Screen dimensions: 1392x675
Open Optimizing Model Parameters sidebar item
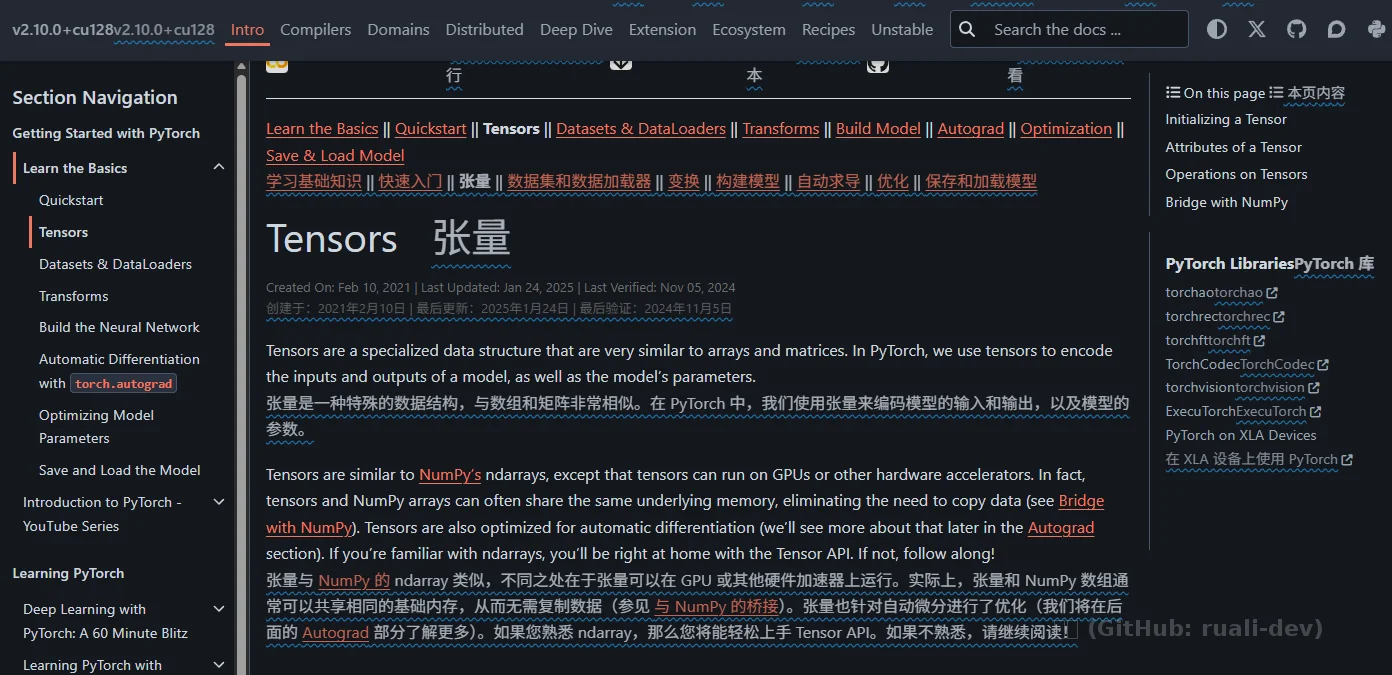click(x=96, y=427)
